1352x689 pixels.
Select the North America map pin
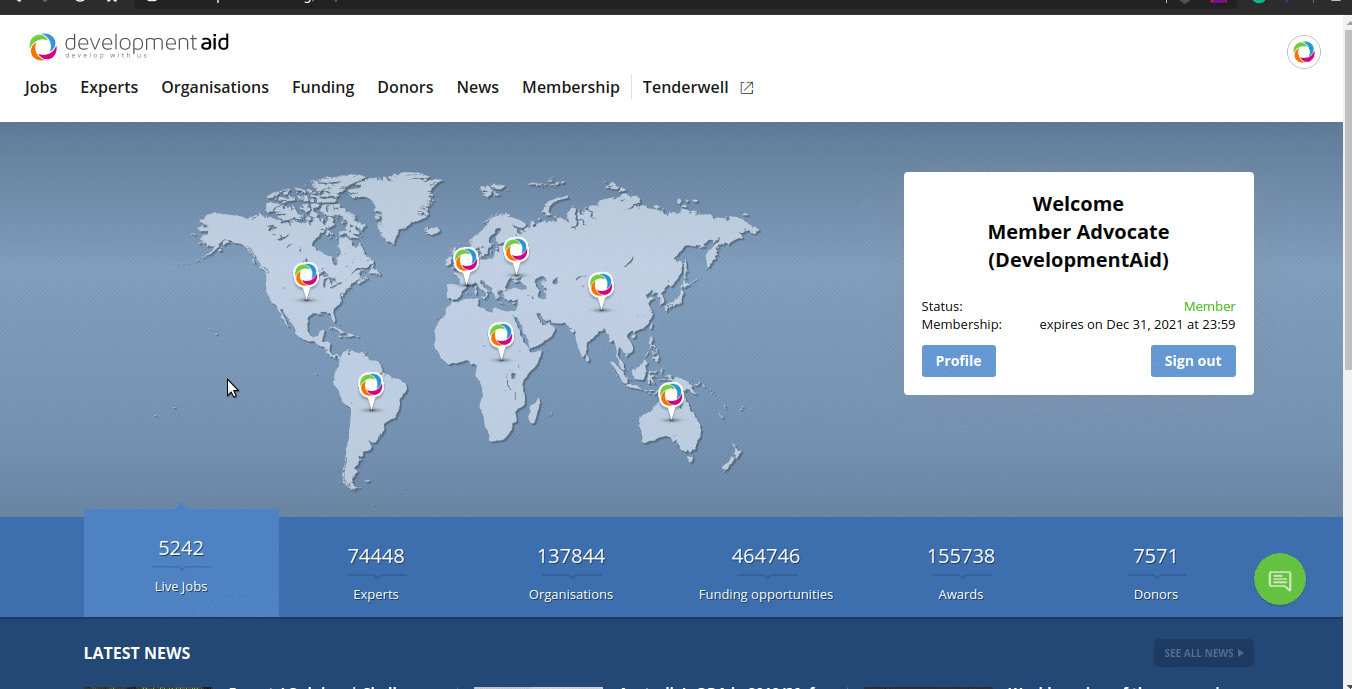pos(306,277)
